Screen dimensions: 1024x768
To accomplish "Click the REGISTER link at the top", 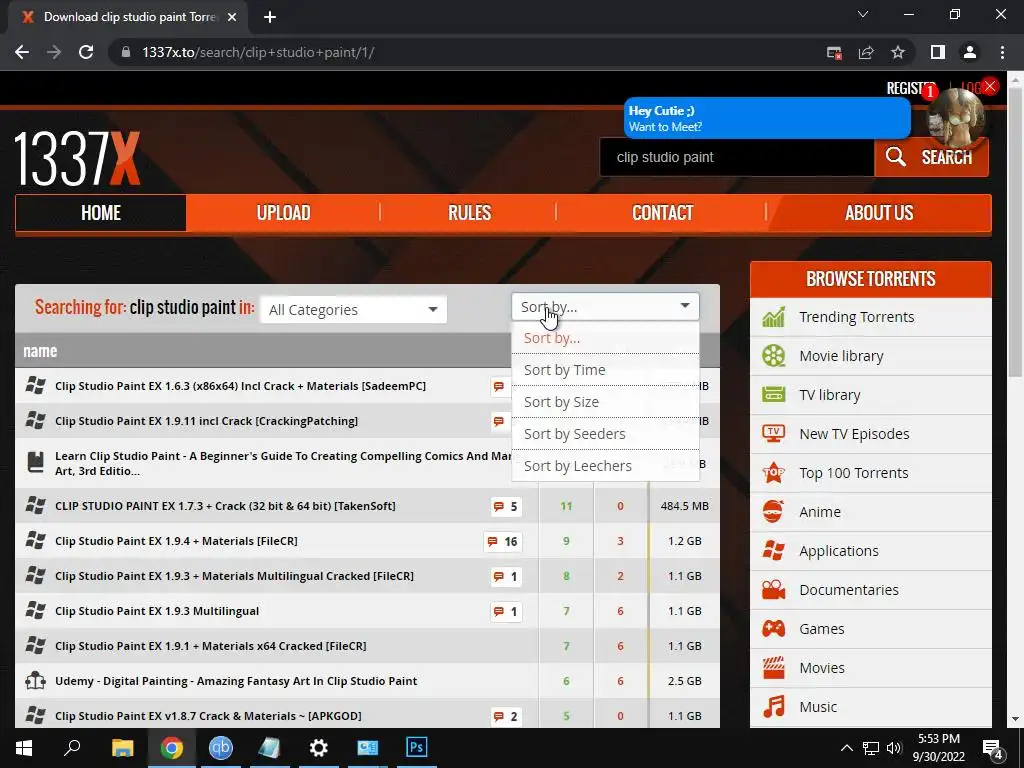I will pos(910,88).
